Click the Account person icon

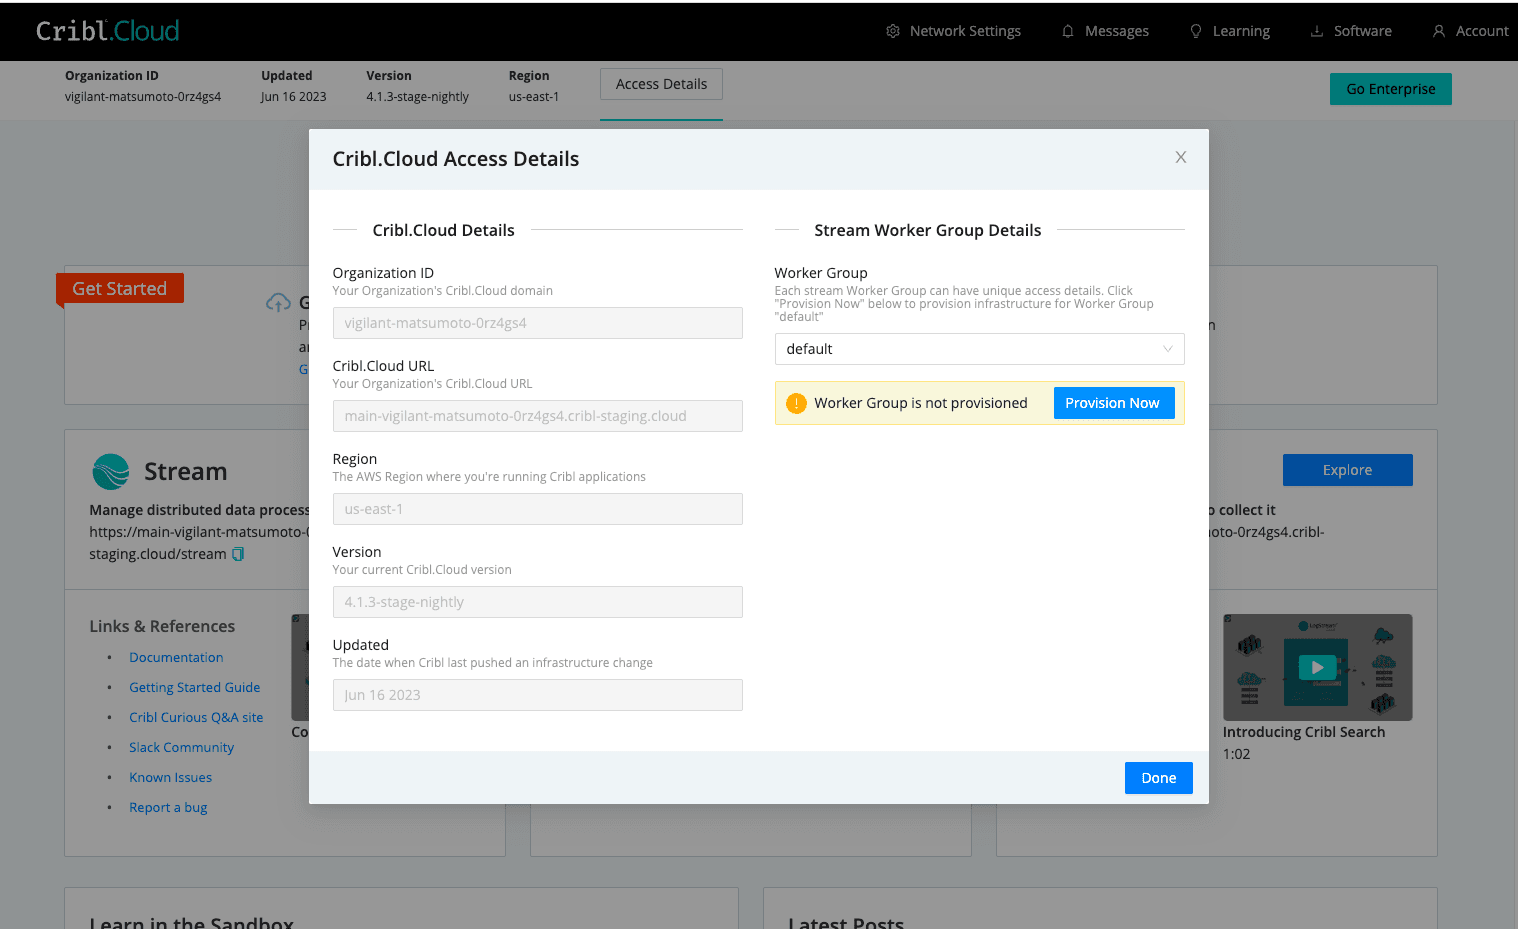pos(1438,31)
